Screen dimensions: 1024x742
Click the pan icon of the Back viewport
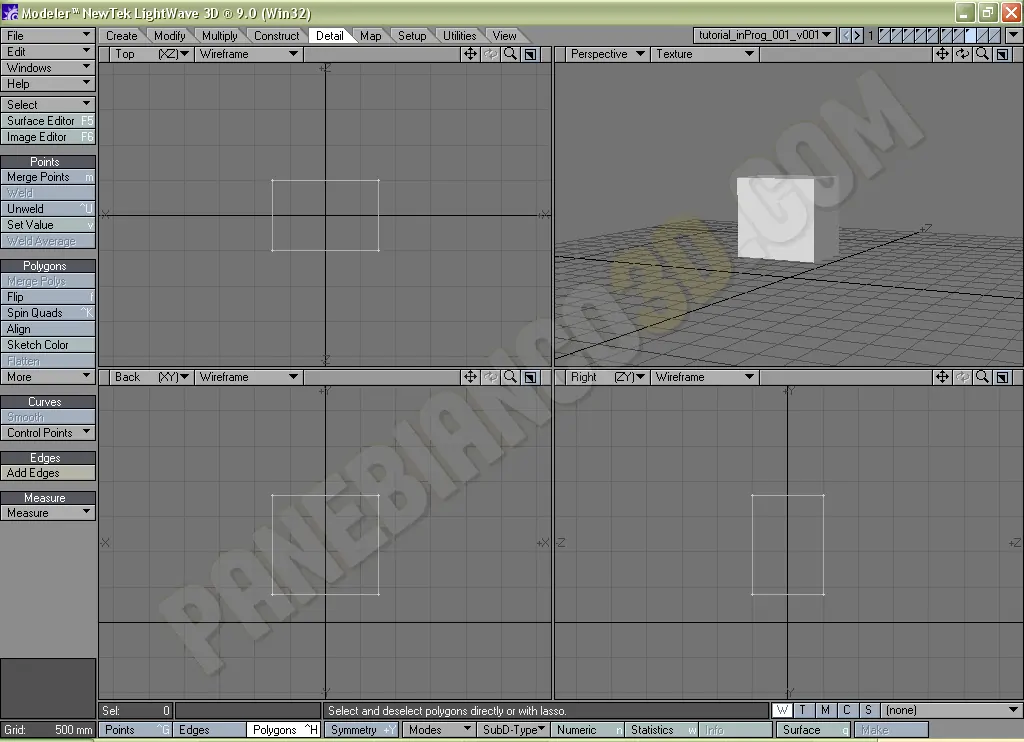[x=470, y=377]
